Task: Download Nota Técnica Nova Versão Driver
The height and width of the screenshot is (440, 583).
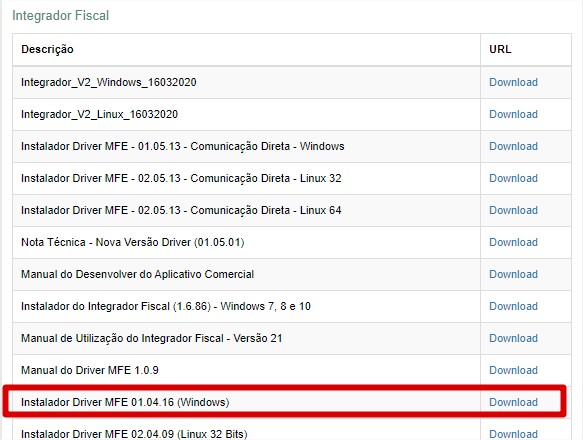Action: coord(513,242)
